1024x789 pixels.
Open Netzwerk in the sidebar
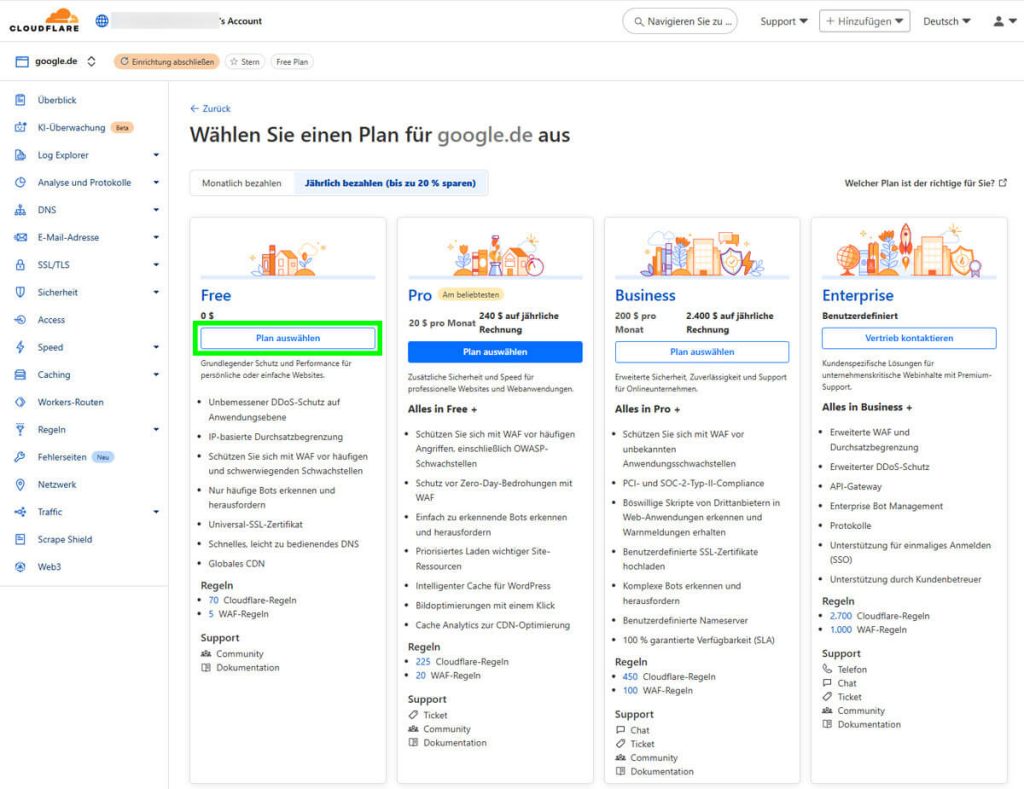point(57,484)
